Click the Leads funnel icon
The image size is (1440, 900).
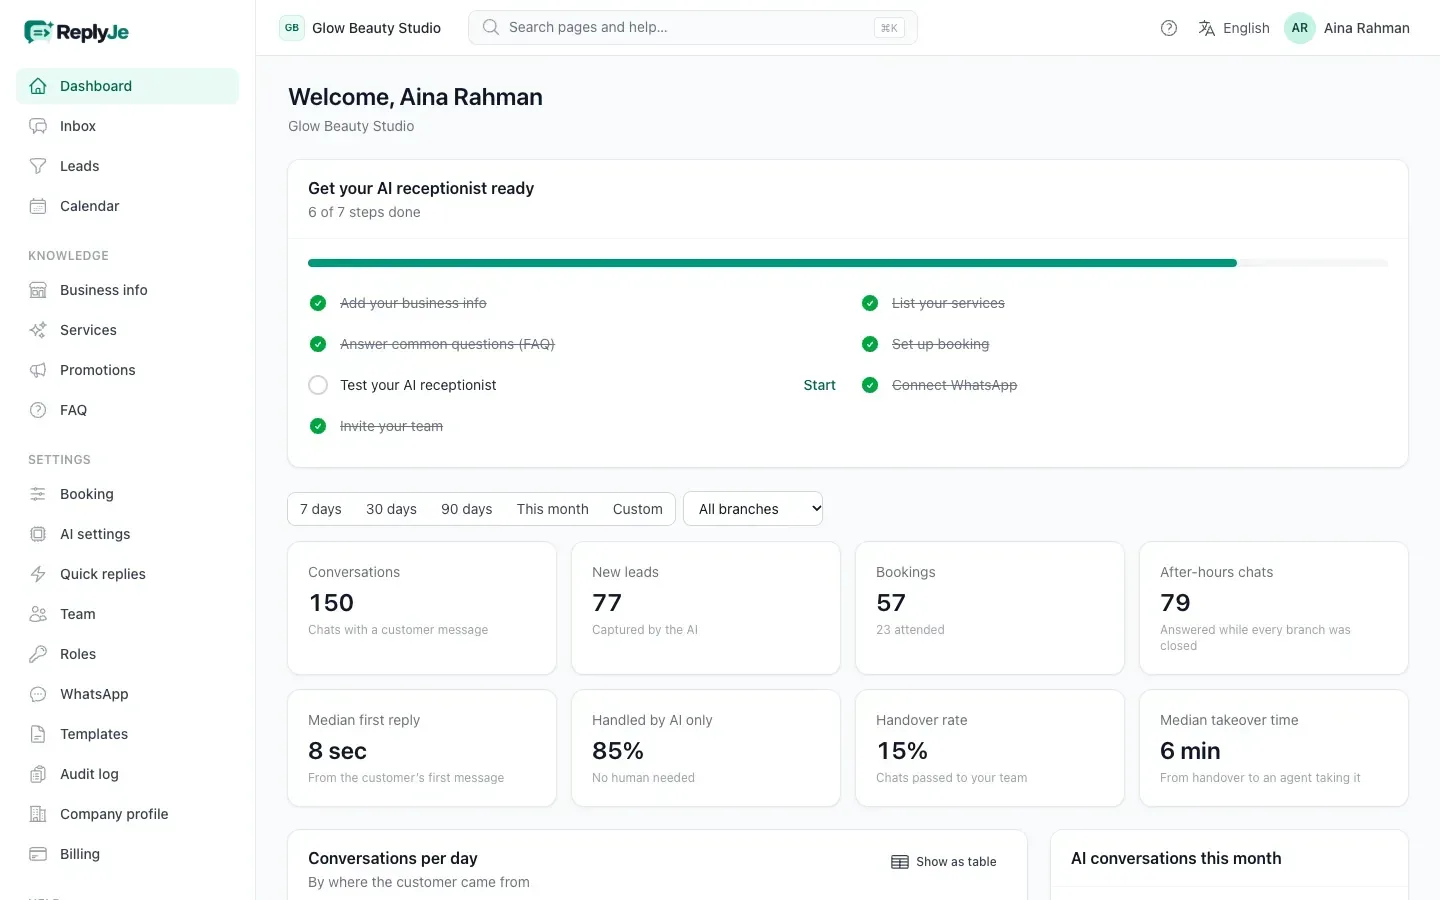click(38, 166)
